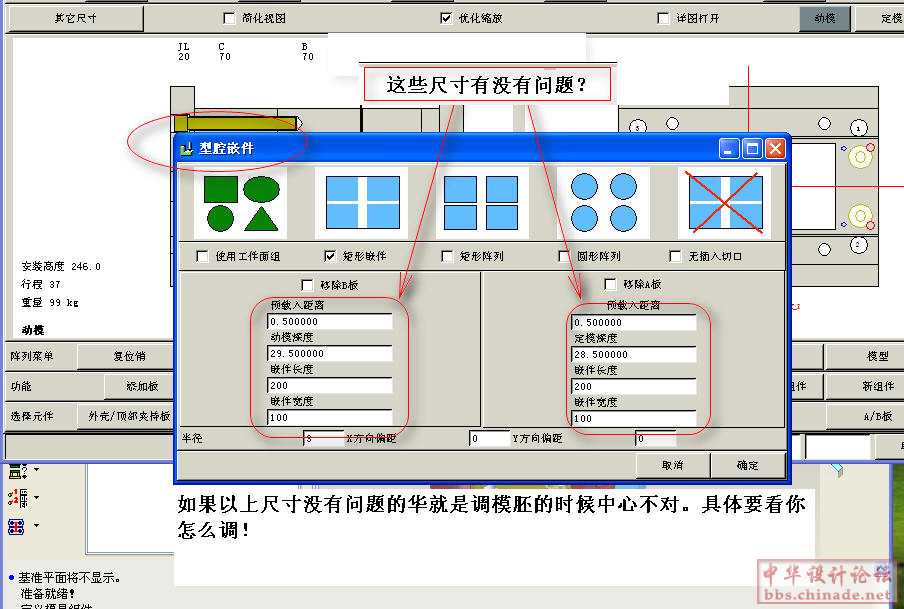
Task: Enable the 无插入切口 checkbox
Action: pyautogui.click(x=675, y=256)
